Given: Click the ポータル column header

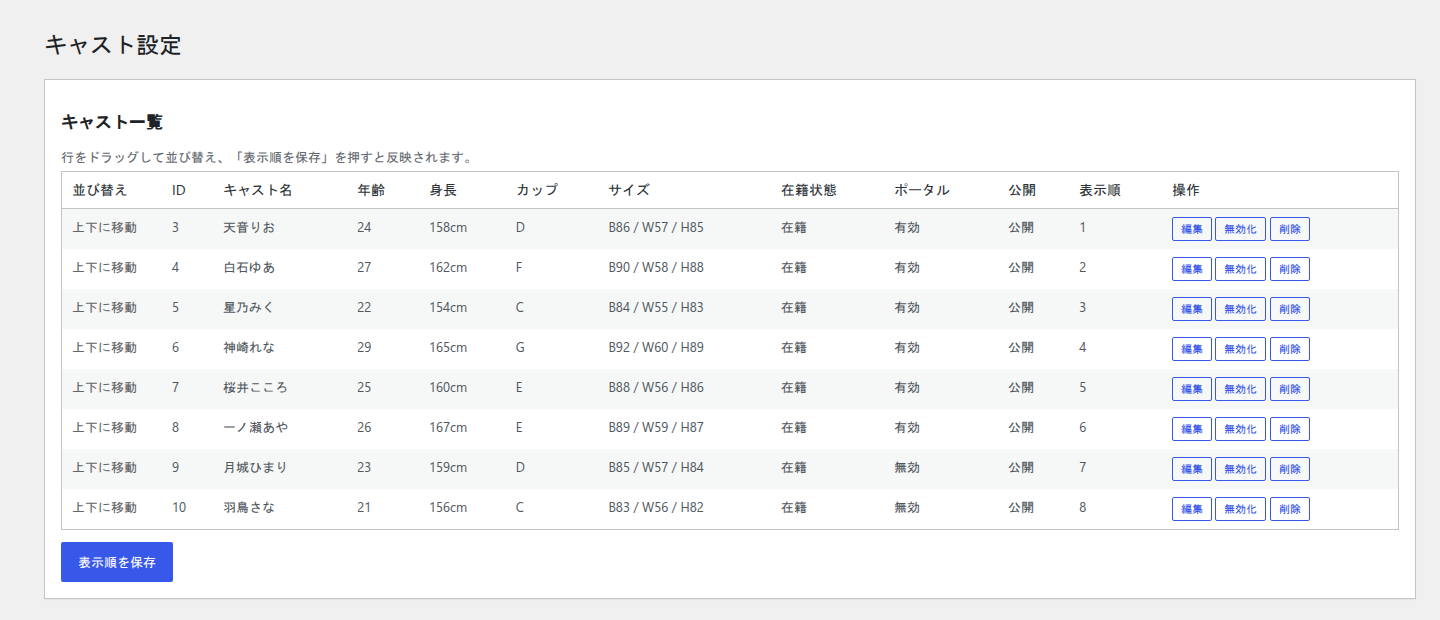Looking at the screenshot, I should 922,190.
